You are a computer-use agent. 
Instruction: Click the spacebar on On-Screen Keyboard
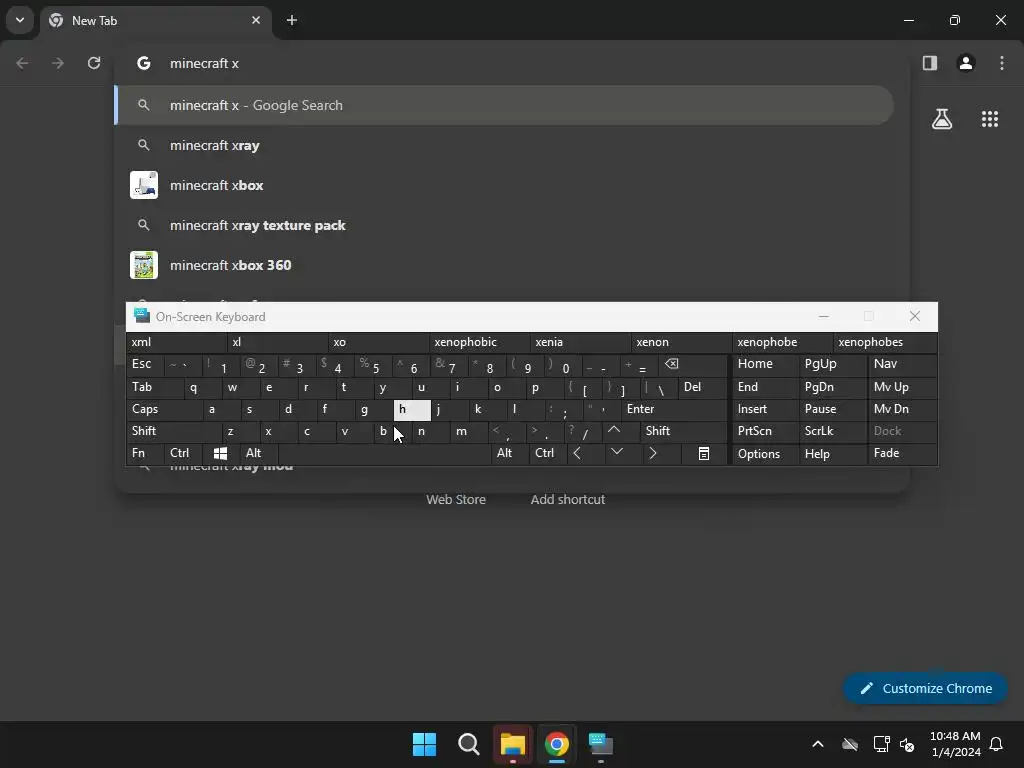click(x=384, y=453)
